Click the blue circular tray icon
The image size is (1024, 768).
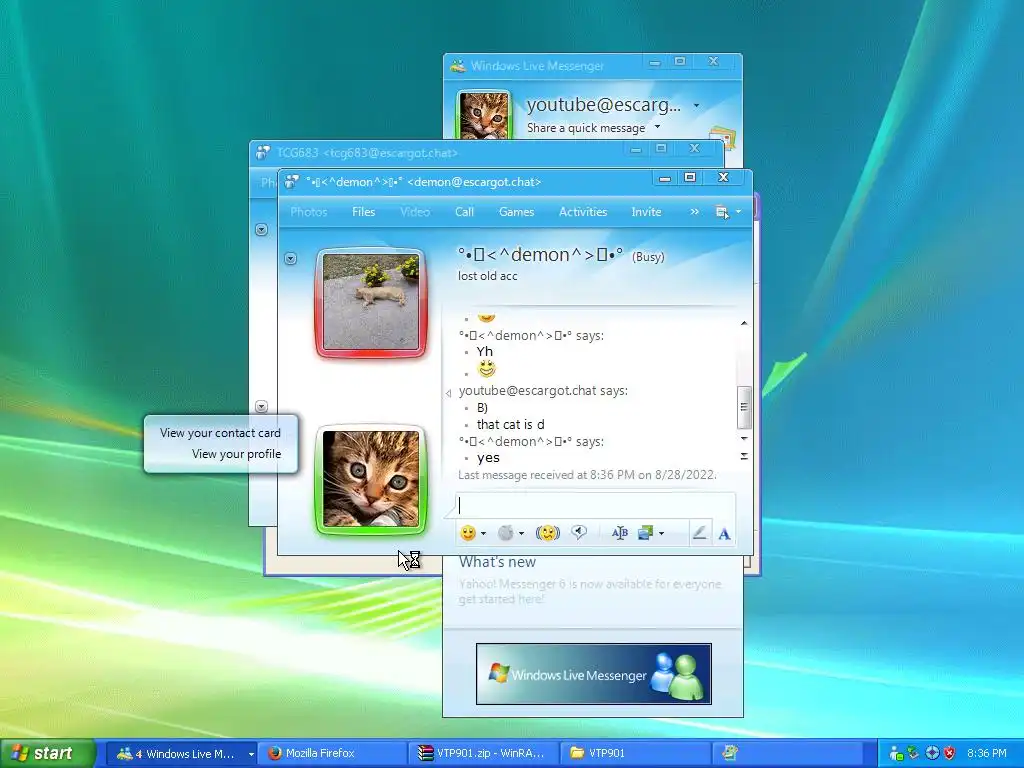(x=932, y=753)
